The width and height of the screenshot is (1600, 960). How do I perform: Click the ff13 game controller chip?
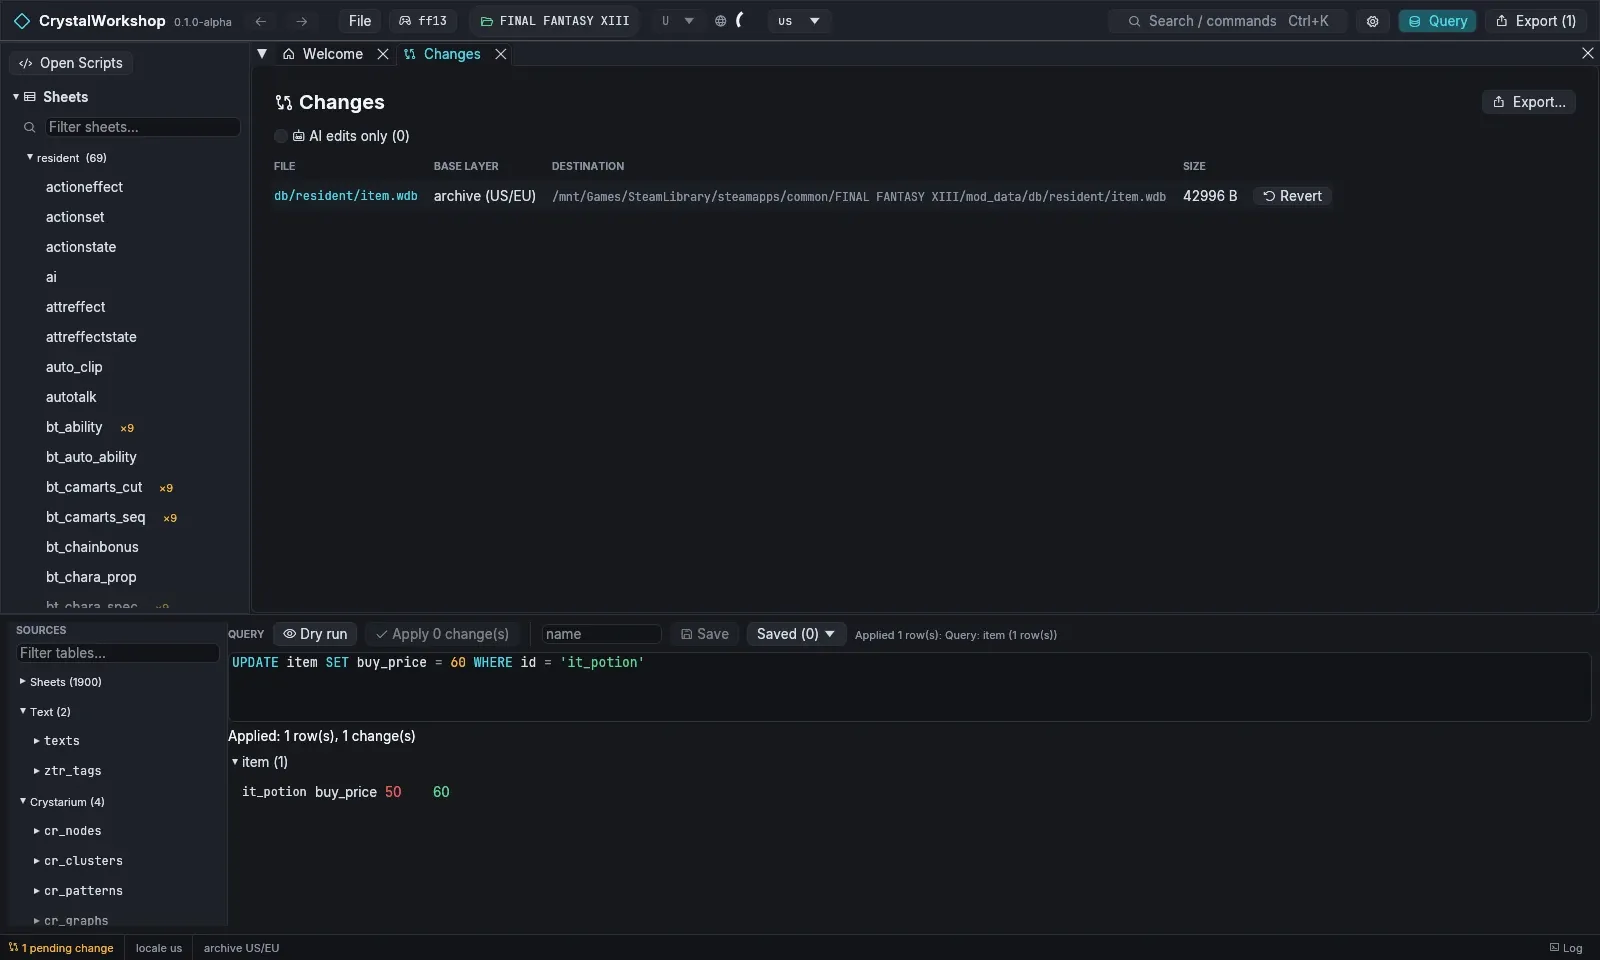tap(423, 21)
